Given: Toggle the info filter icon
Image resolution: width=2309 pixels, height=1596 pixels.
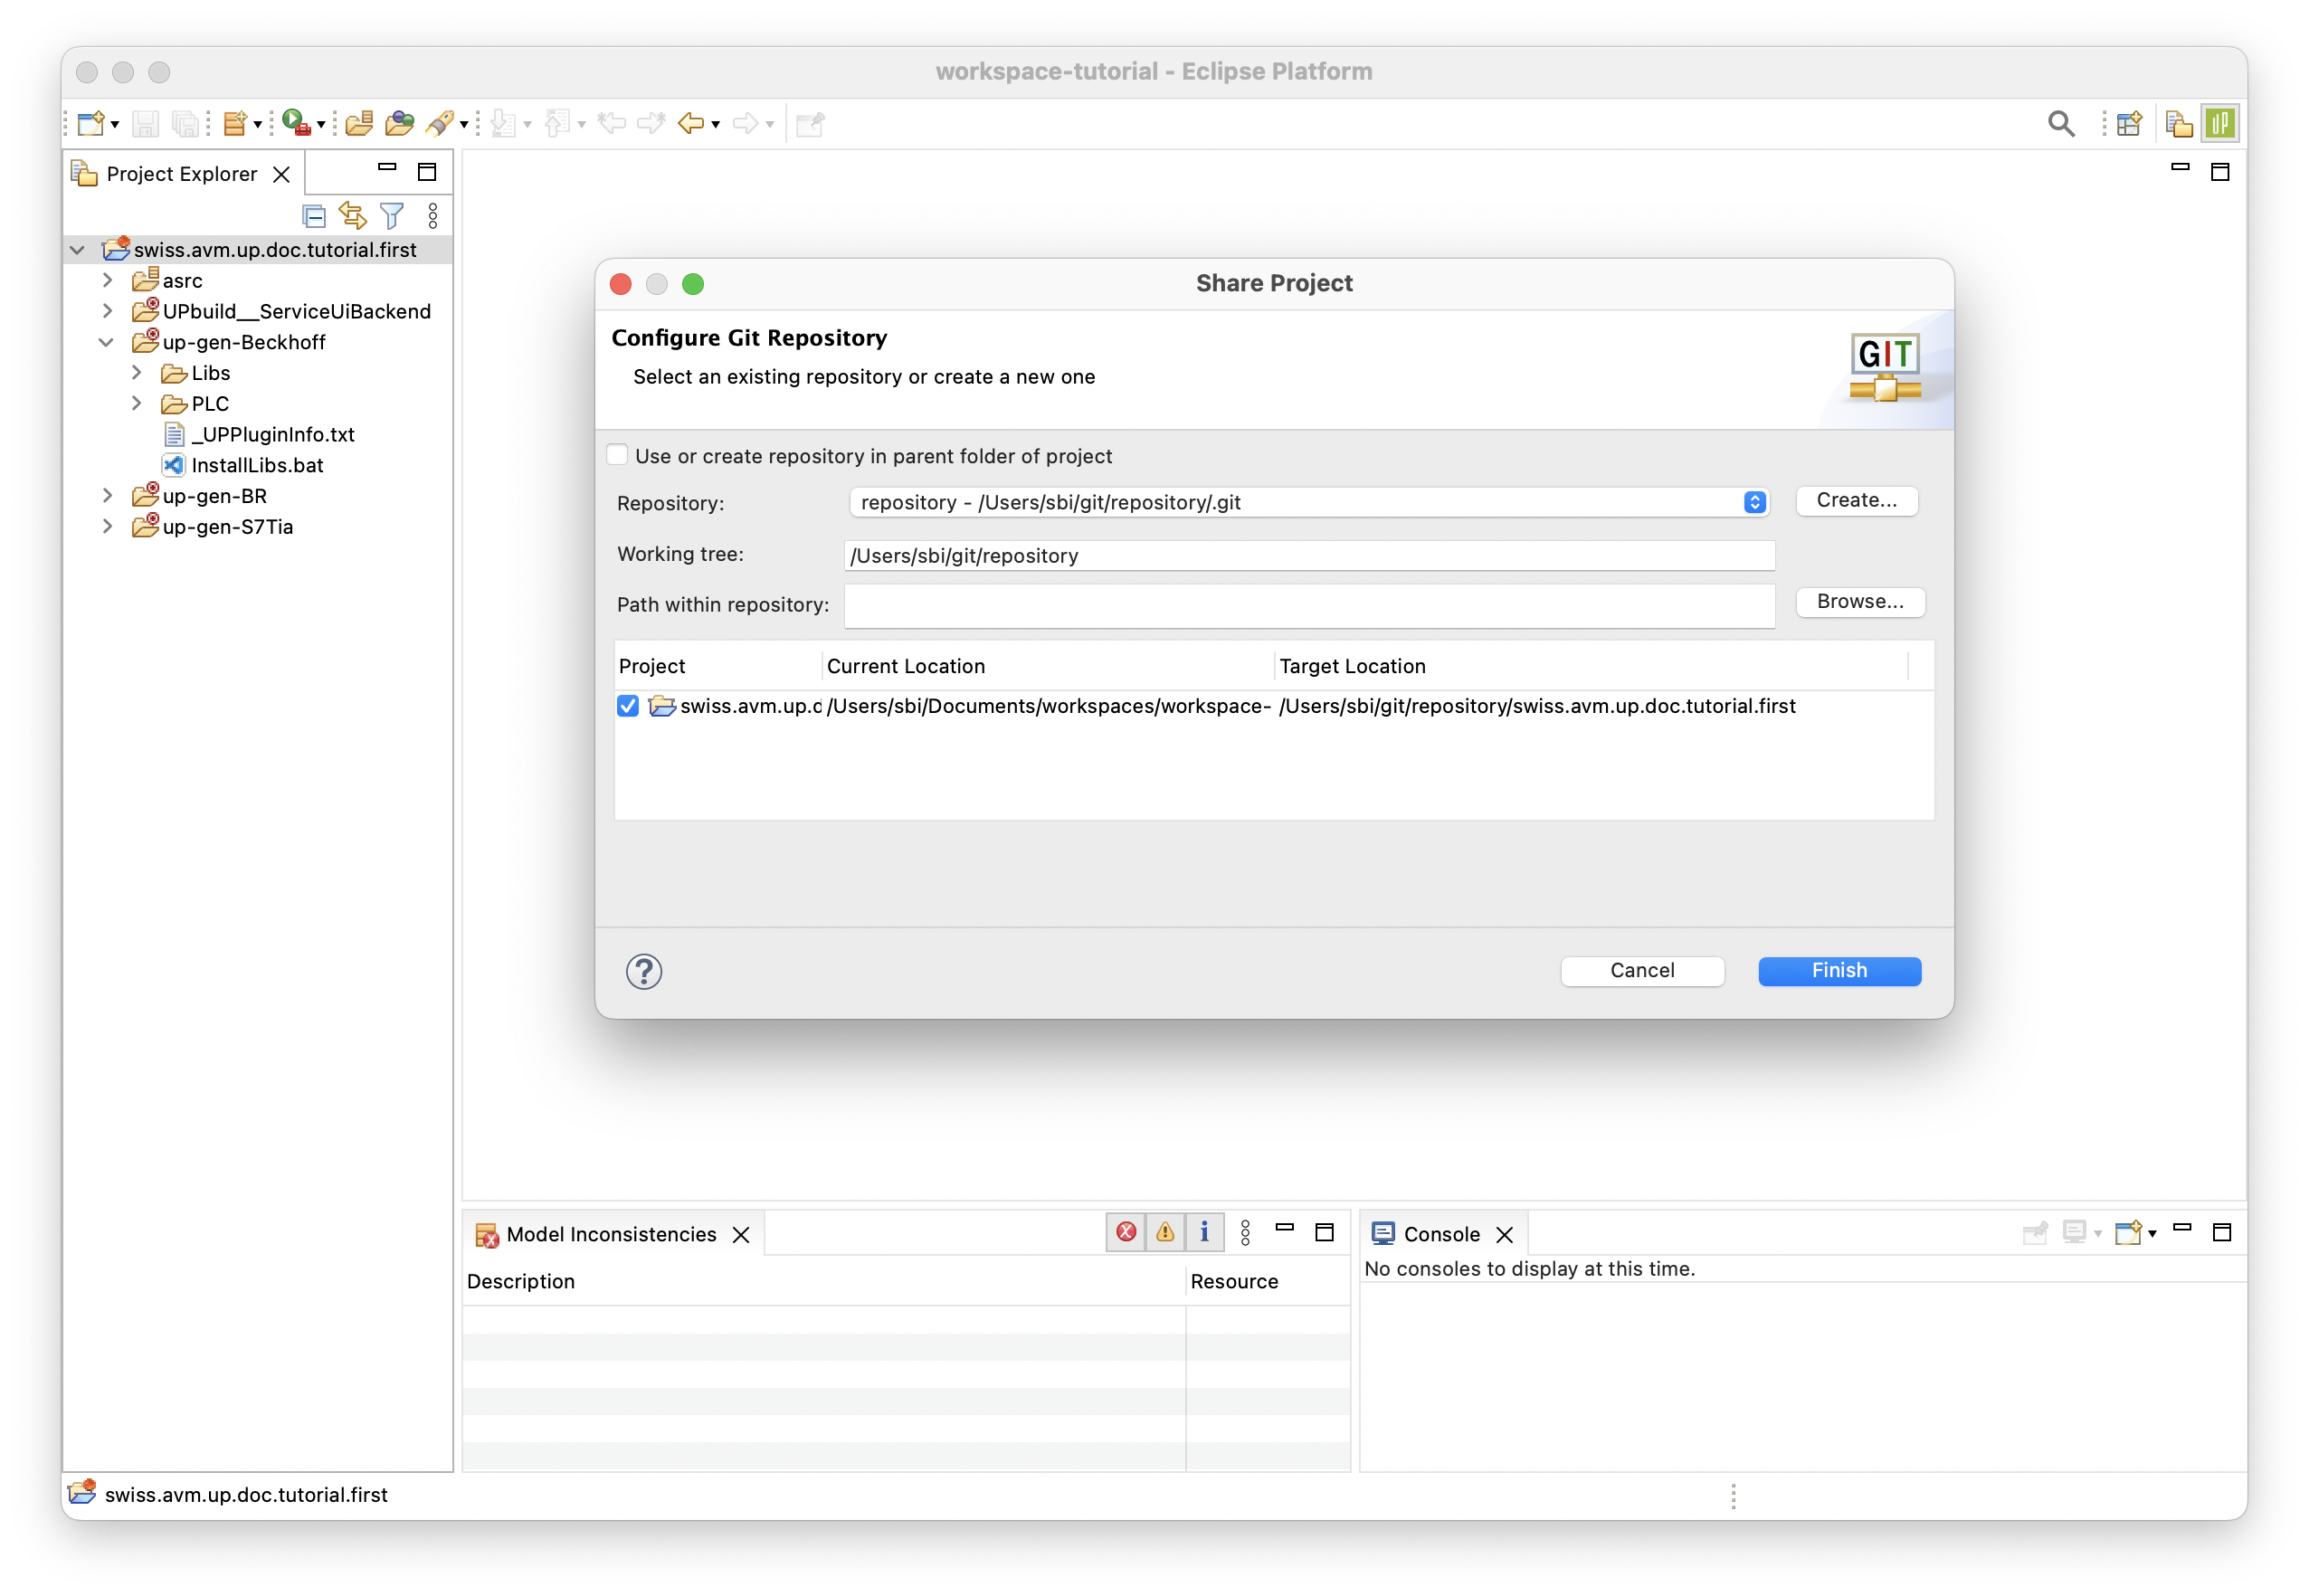Looking at the screenshot, I should [x=1204, y=1232].
